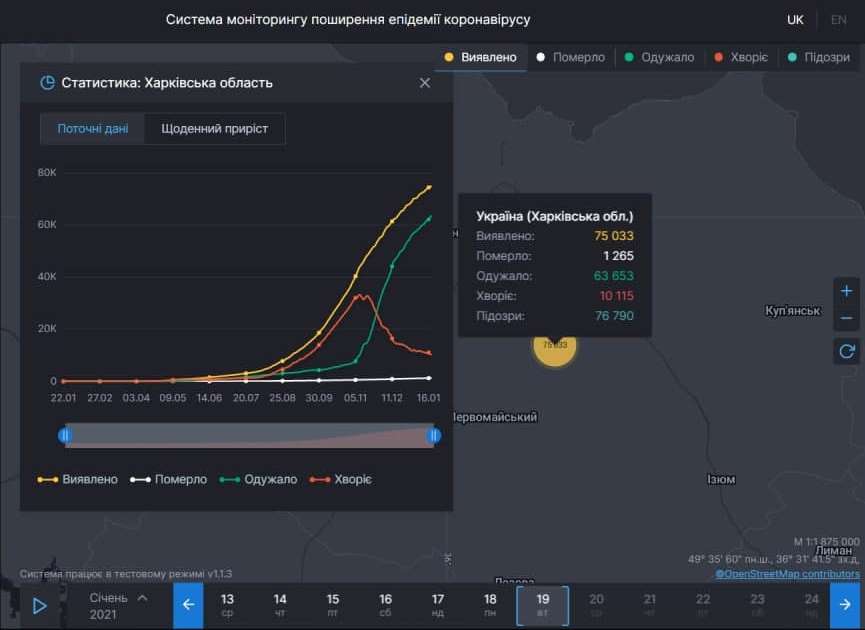Switch interface language to EN
This screenshot has height=630, width=865.
click(840, 19)
